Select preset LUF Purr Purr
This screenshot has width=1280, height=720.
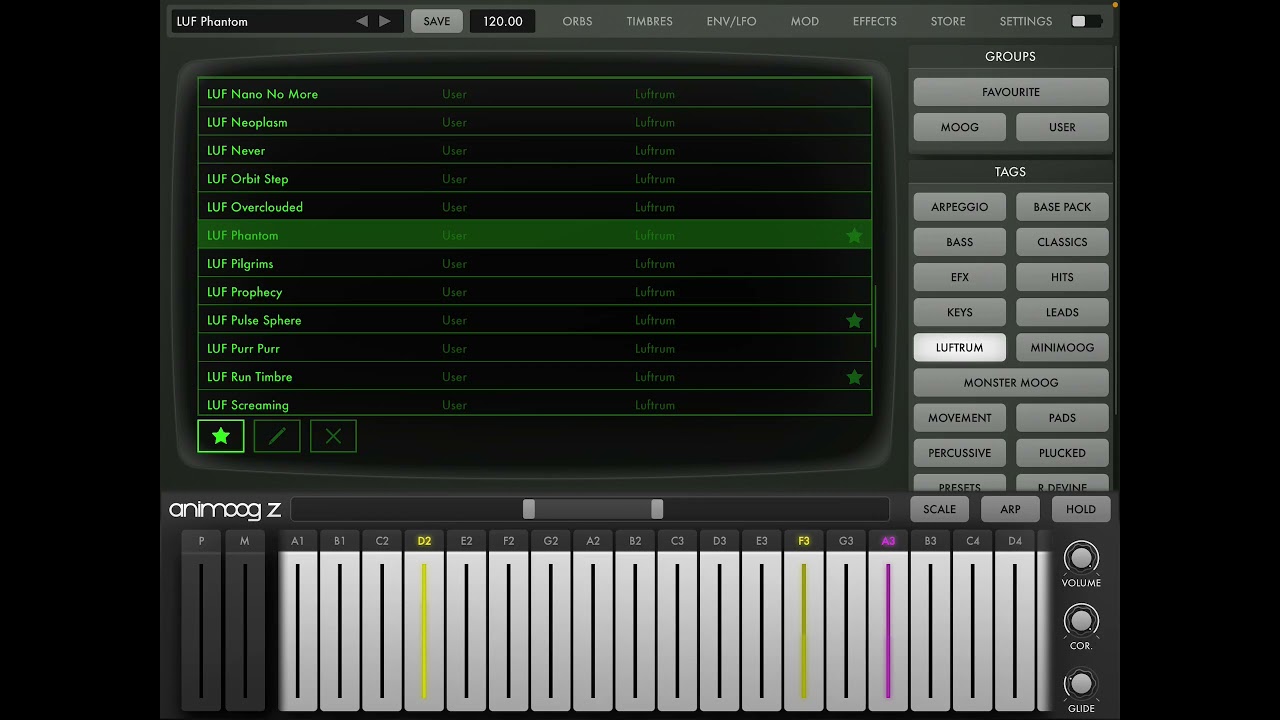pos(535,349)
